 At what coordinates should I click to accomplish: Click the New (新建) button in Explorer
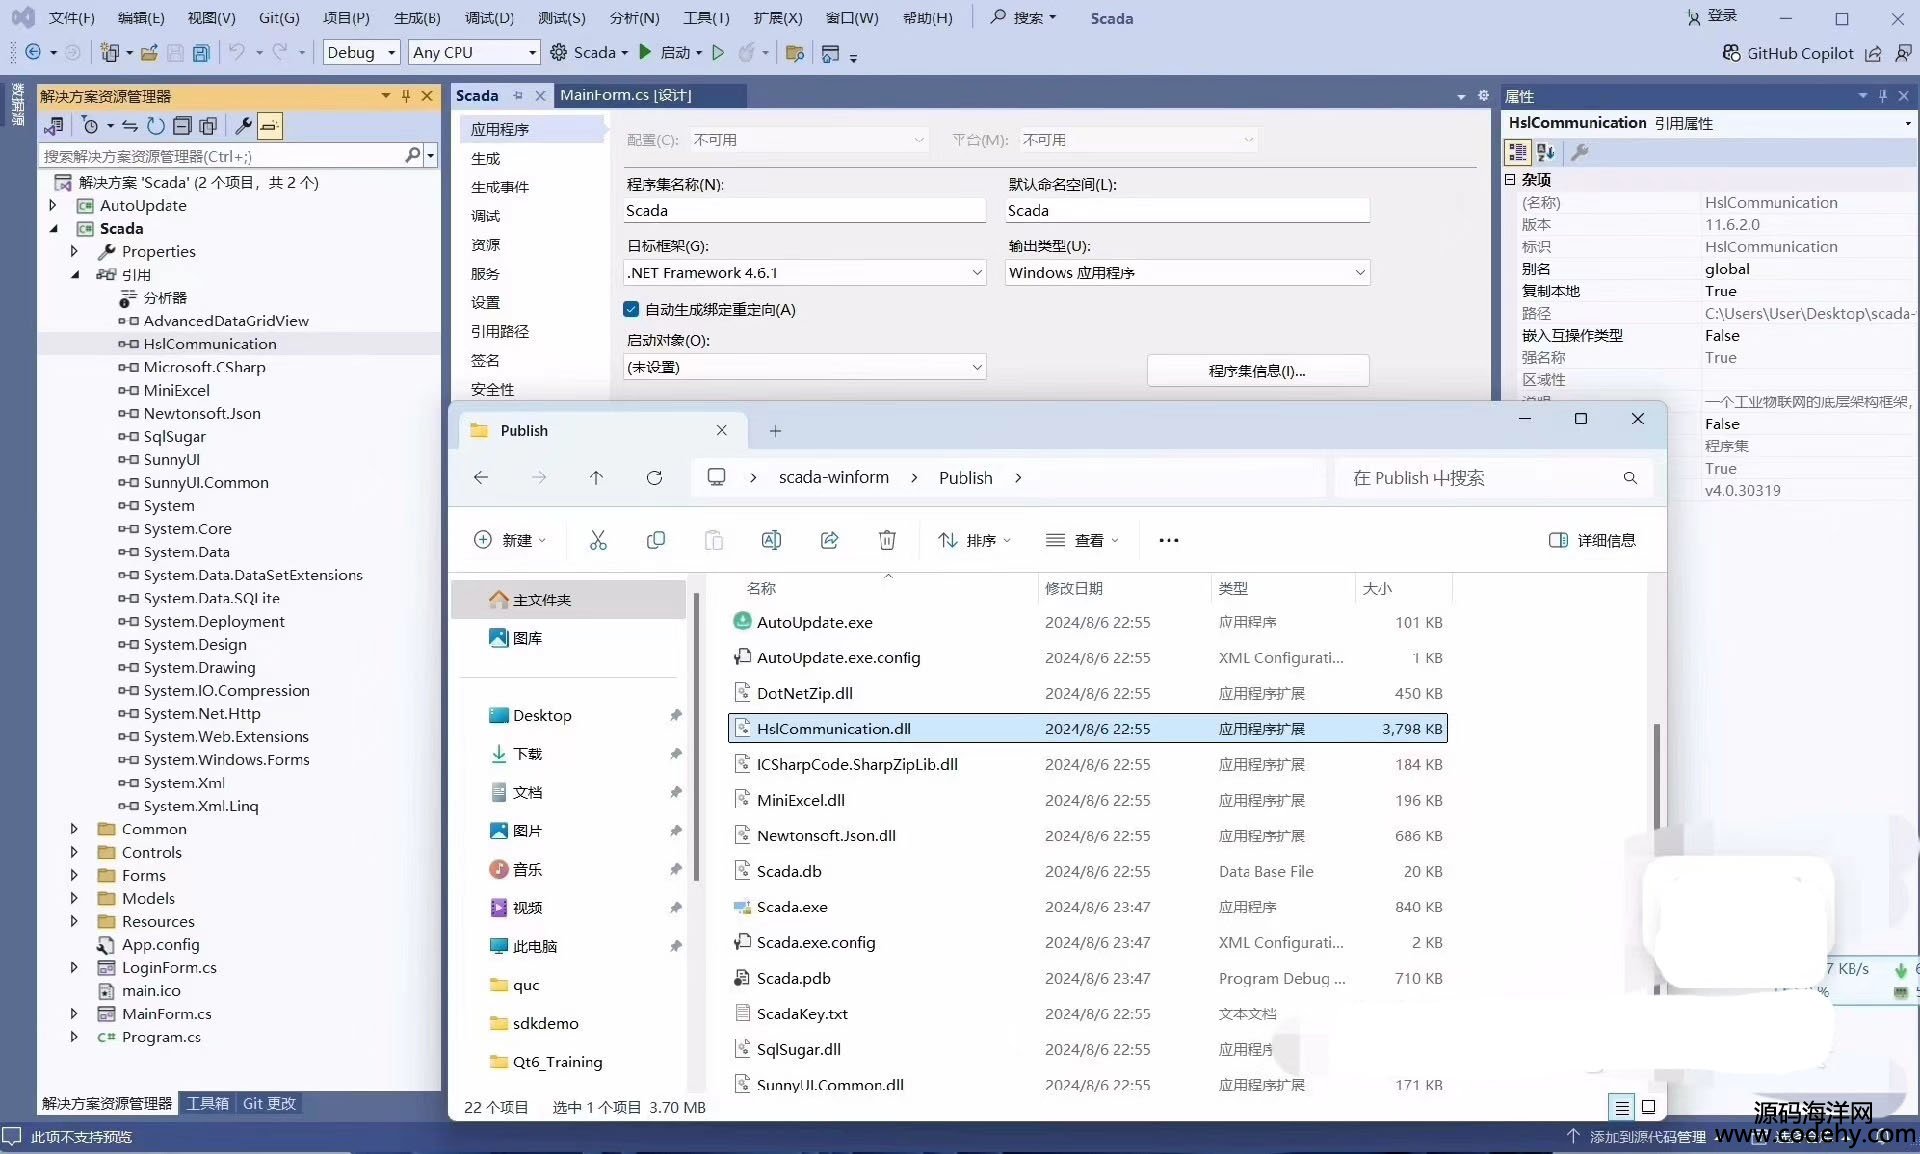click(x=510, y=540)
